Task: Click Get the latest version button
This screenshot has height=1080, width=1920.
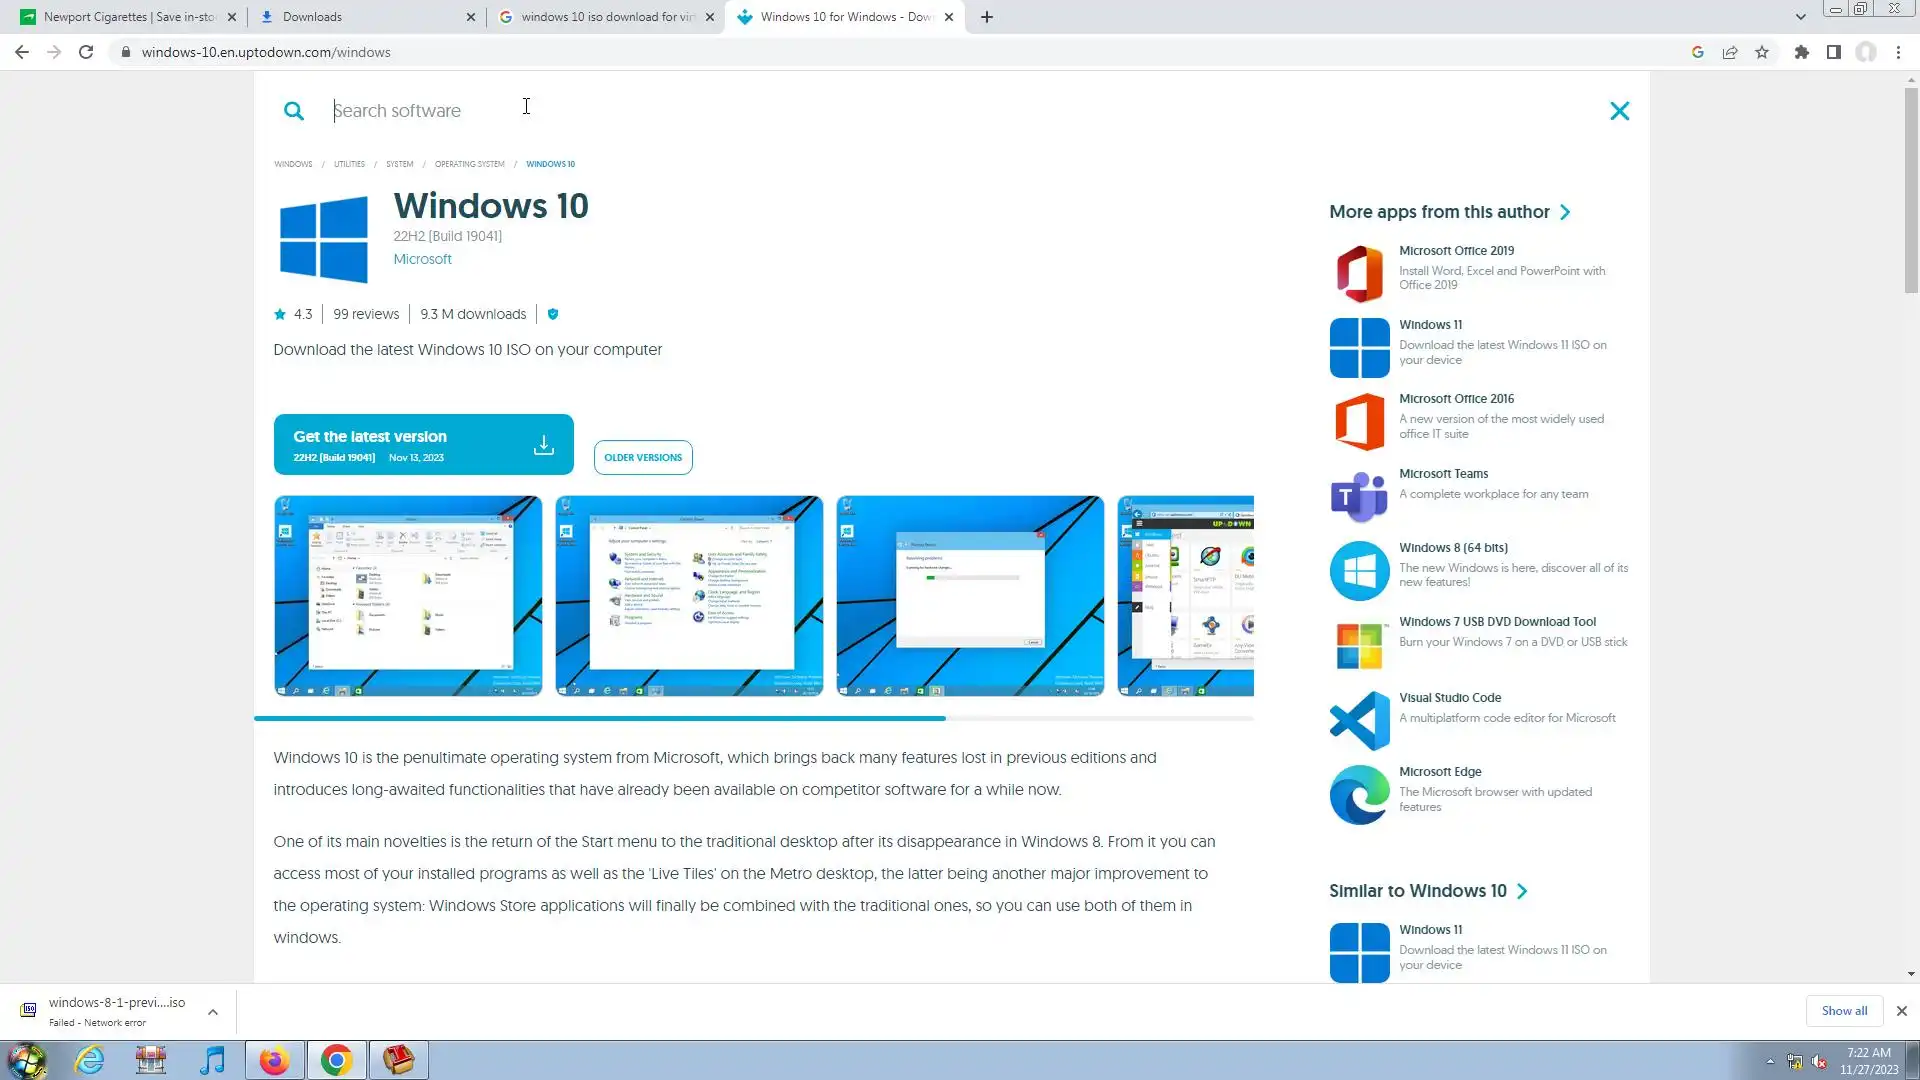Action: click(423, 444)
